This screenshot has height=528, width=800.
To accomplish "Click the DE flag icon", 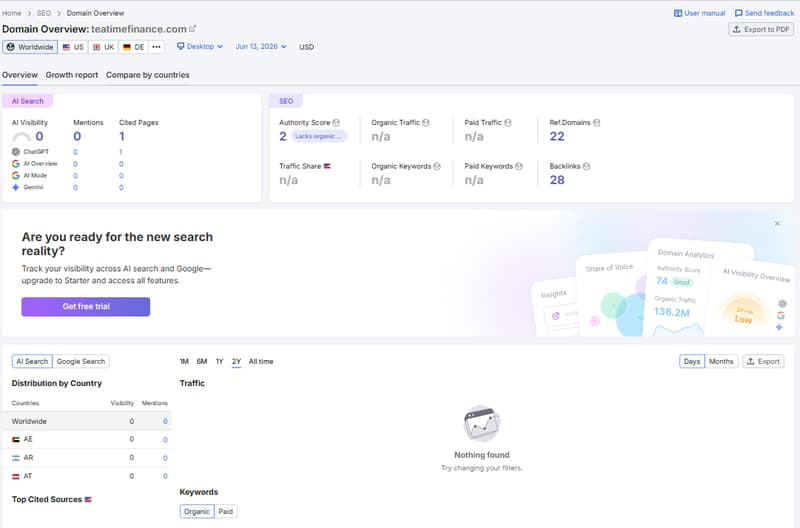I will pos(127,47).
